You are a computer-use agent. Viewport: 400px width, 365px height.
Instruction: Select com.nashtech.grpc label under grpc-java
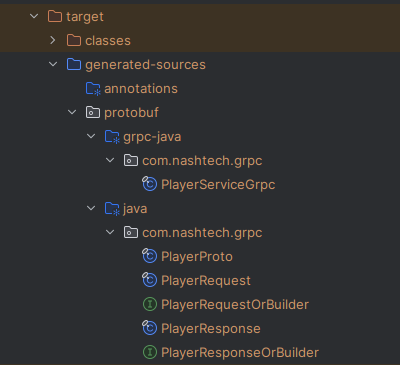(202, 161)
